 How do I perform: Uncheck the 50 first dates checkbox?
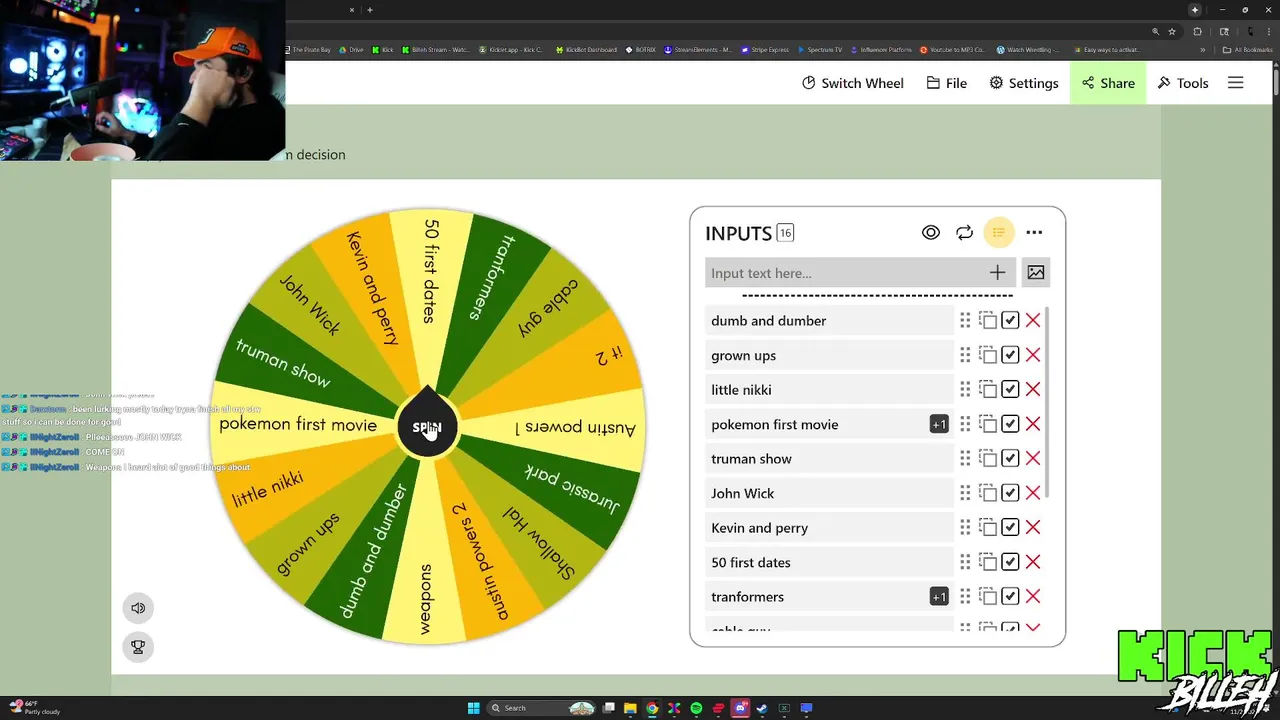(1010, 562)
